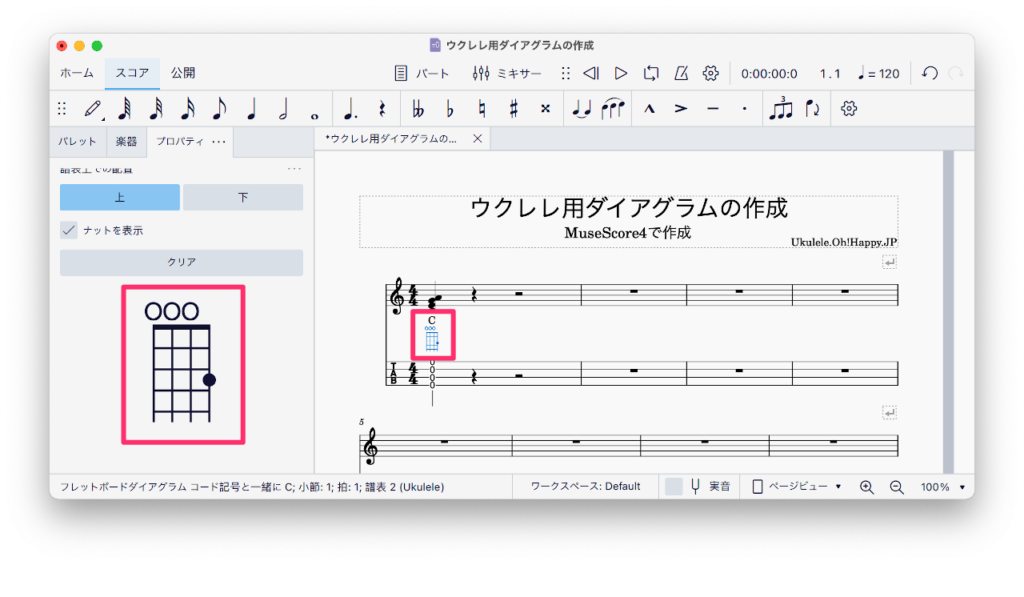Go to the ホーム tab
Image resolution: width=1024 pixels, height=597 pixels.
[x=77, y=73]
